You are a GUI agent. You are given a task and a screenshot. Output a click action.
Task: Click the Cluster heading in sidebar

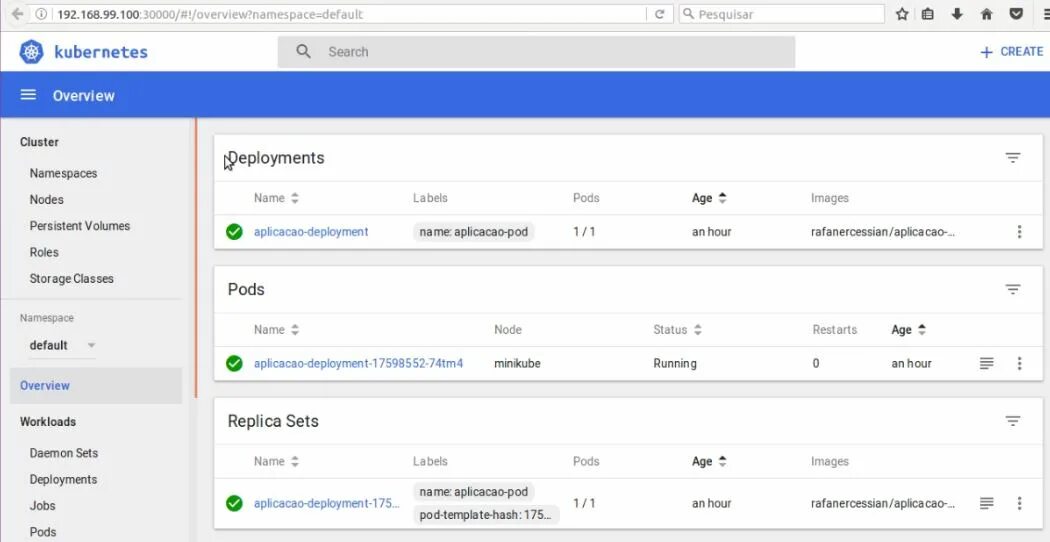pyautogui.click(x=40, y=142)
